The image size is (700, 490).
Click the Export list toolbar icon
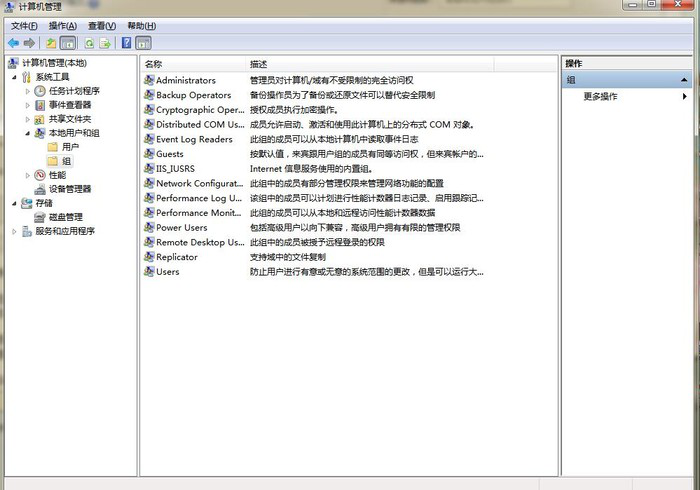tap(105, 43)
